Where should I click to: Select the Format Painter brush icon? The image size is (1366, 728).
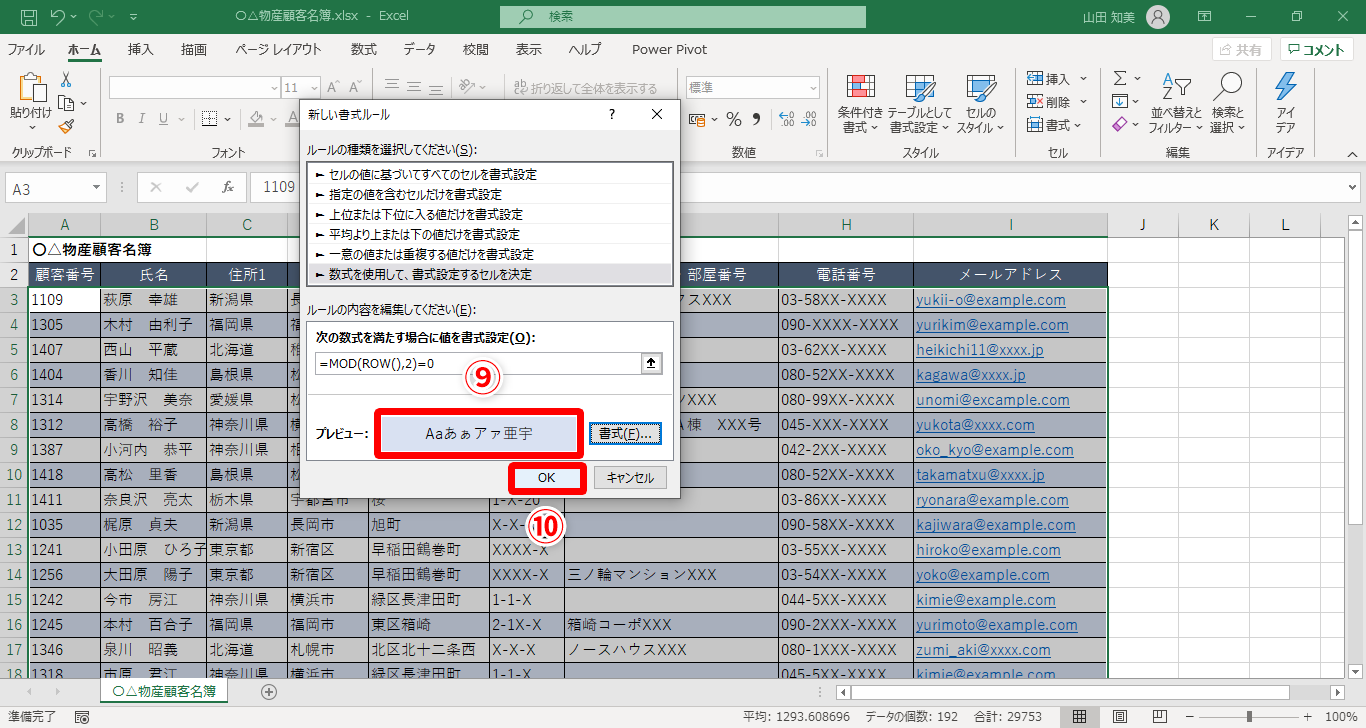(x=66, y=127)
